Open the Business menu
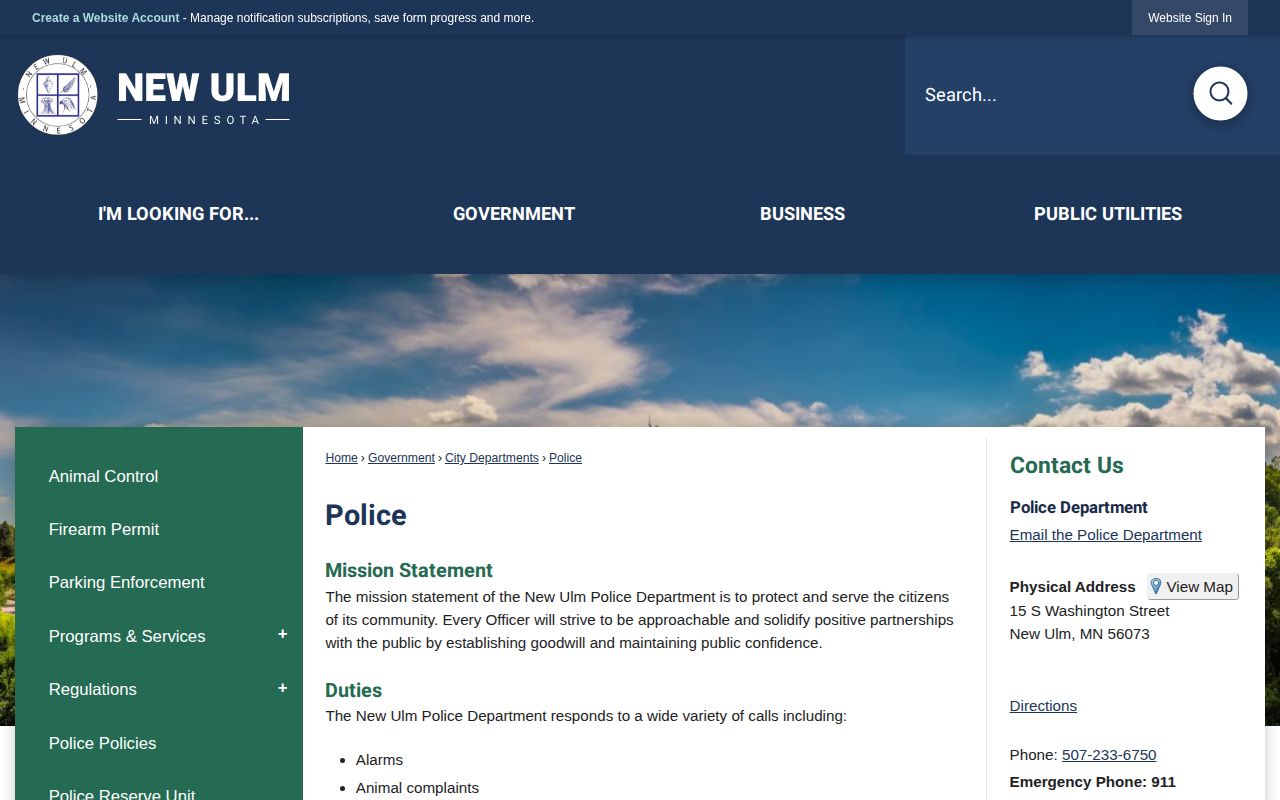The image size is (1280, 800). point(802,214)
